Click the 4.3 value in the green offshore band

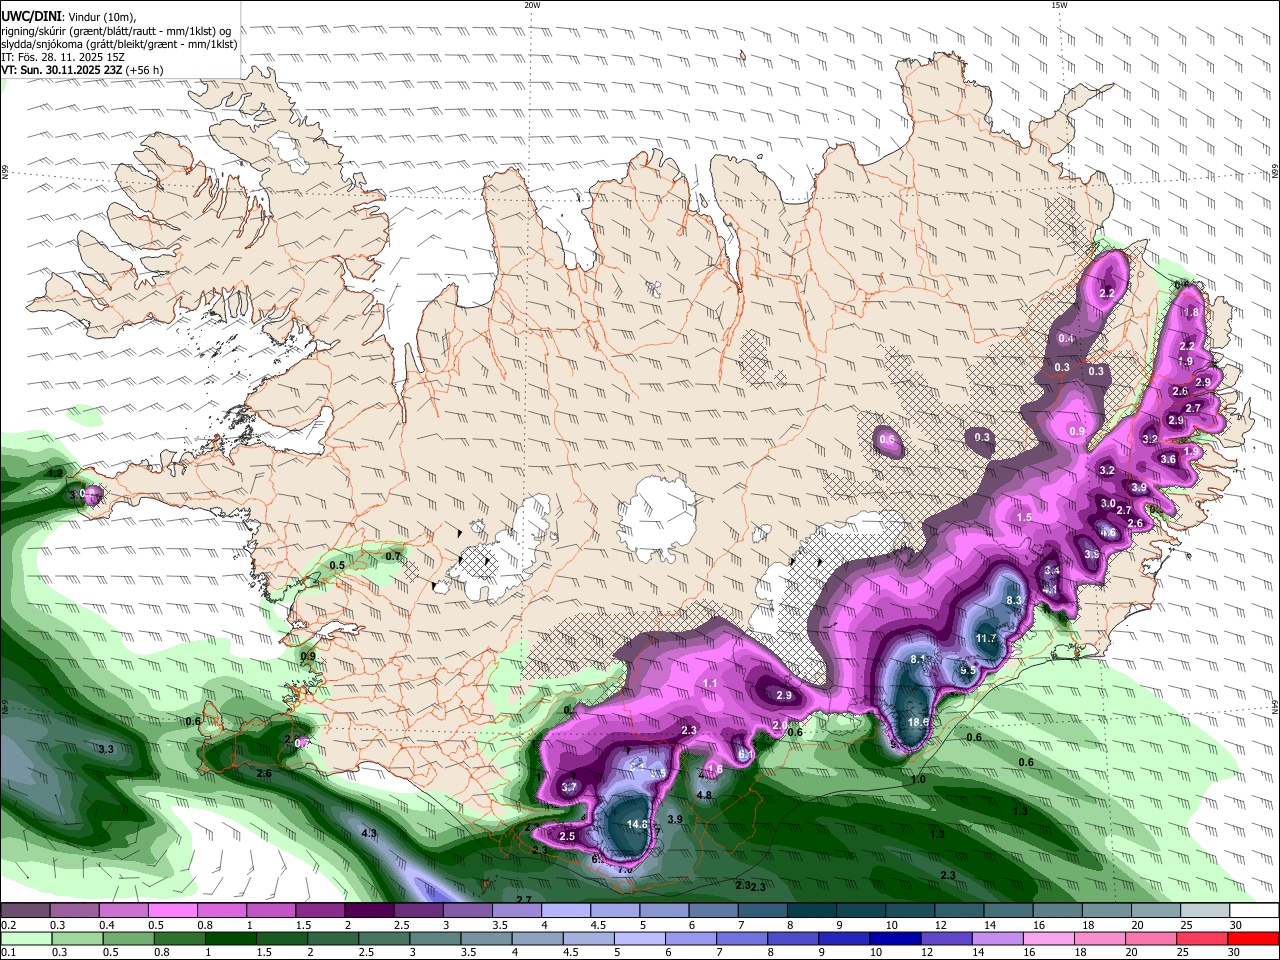[x=369, y=833]
